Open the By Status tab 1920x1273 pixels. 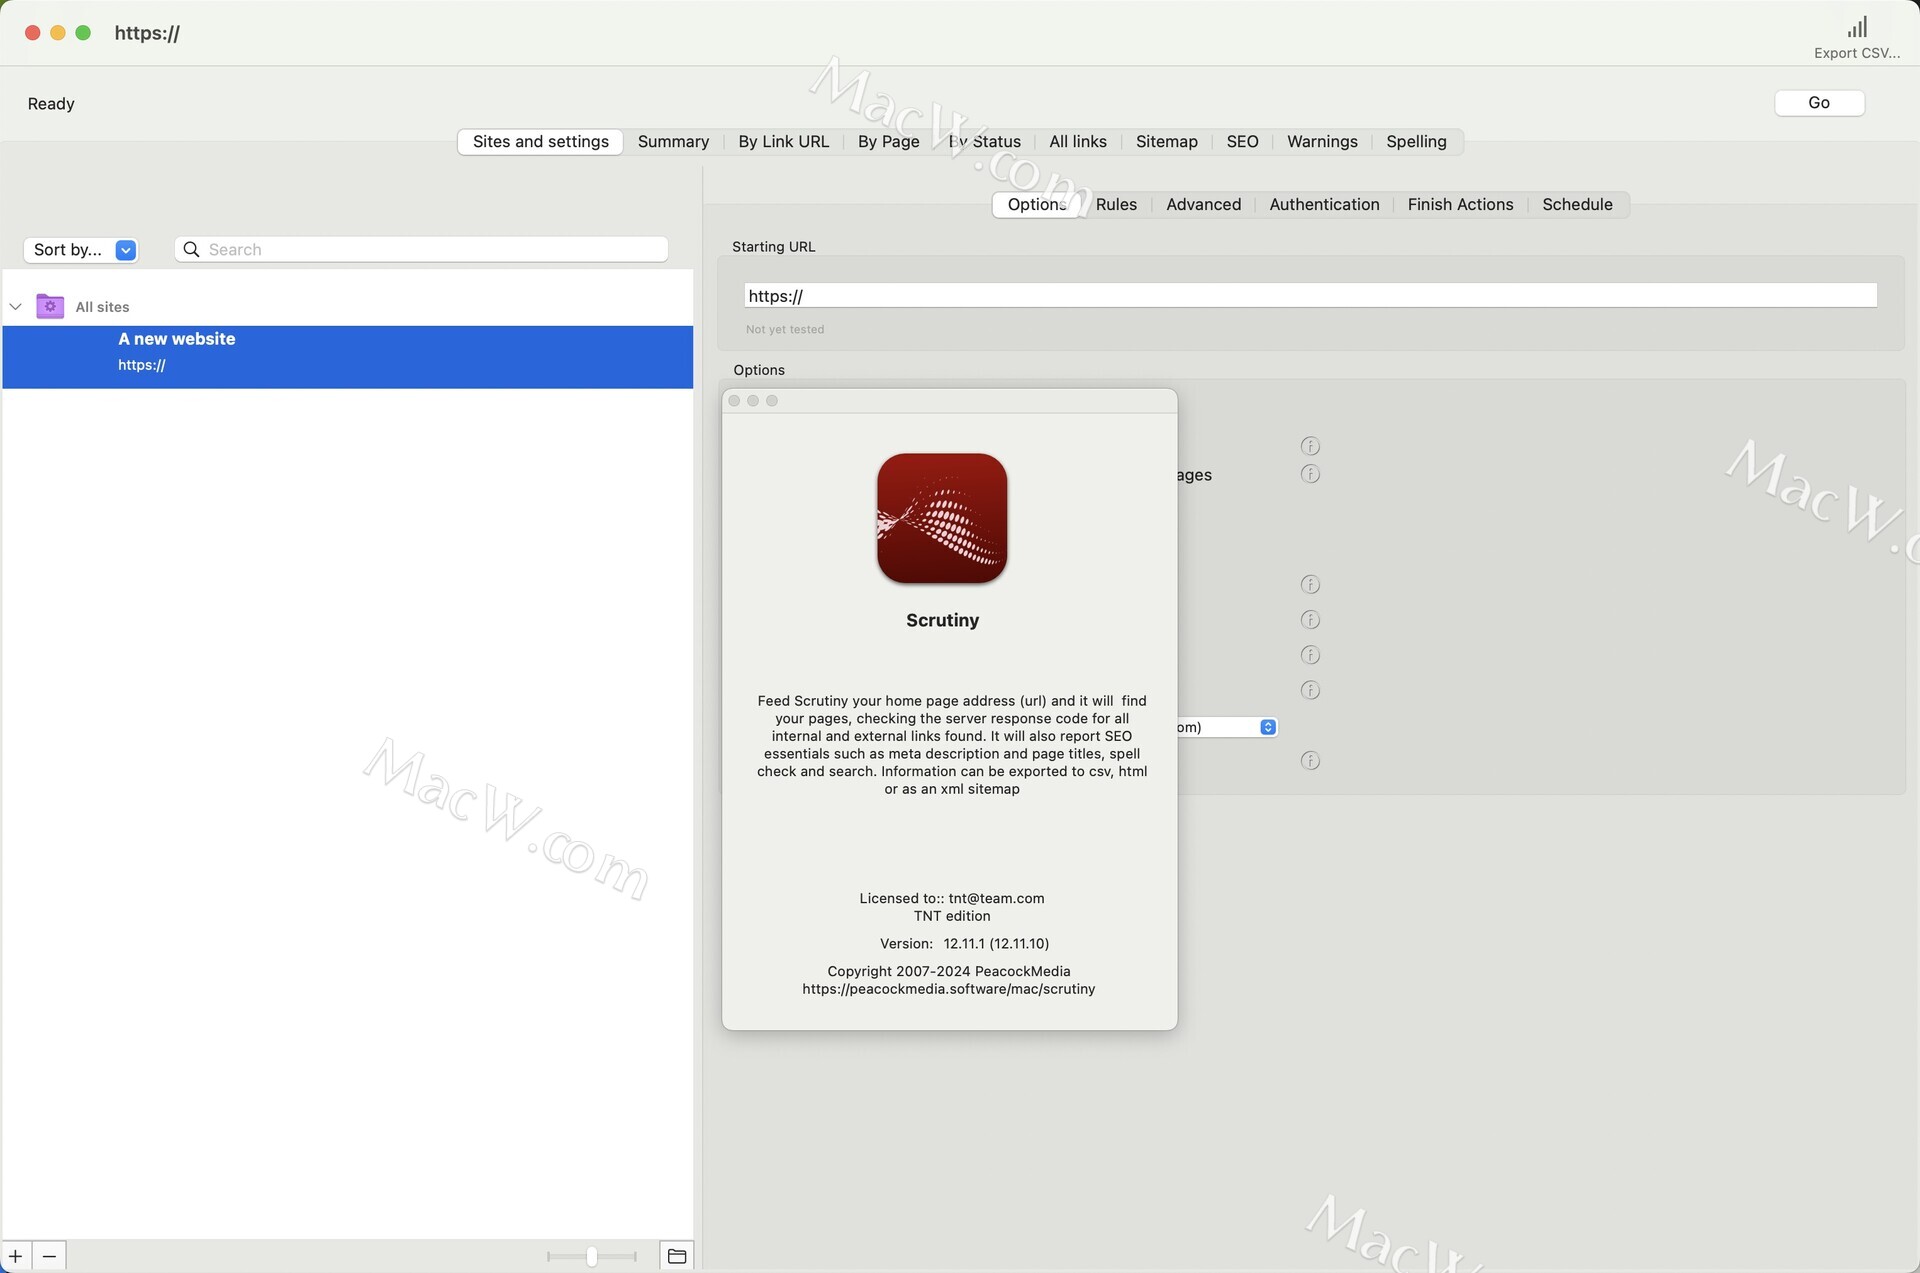[x=984, y=142]
